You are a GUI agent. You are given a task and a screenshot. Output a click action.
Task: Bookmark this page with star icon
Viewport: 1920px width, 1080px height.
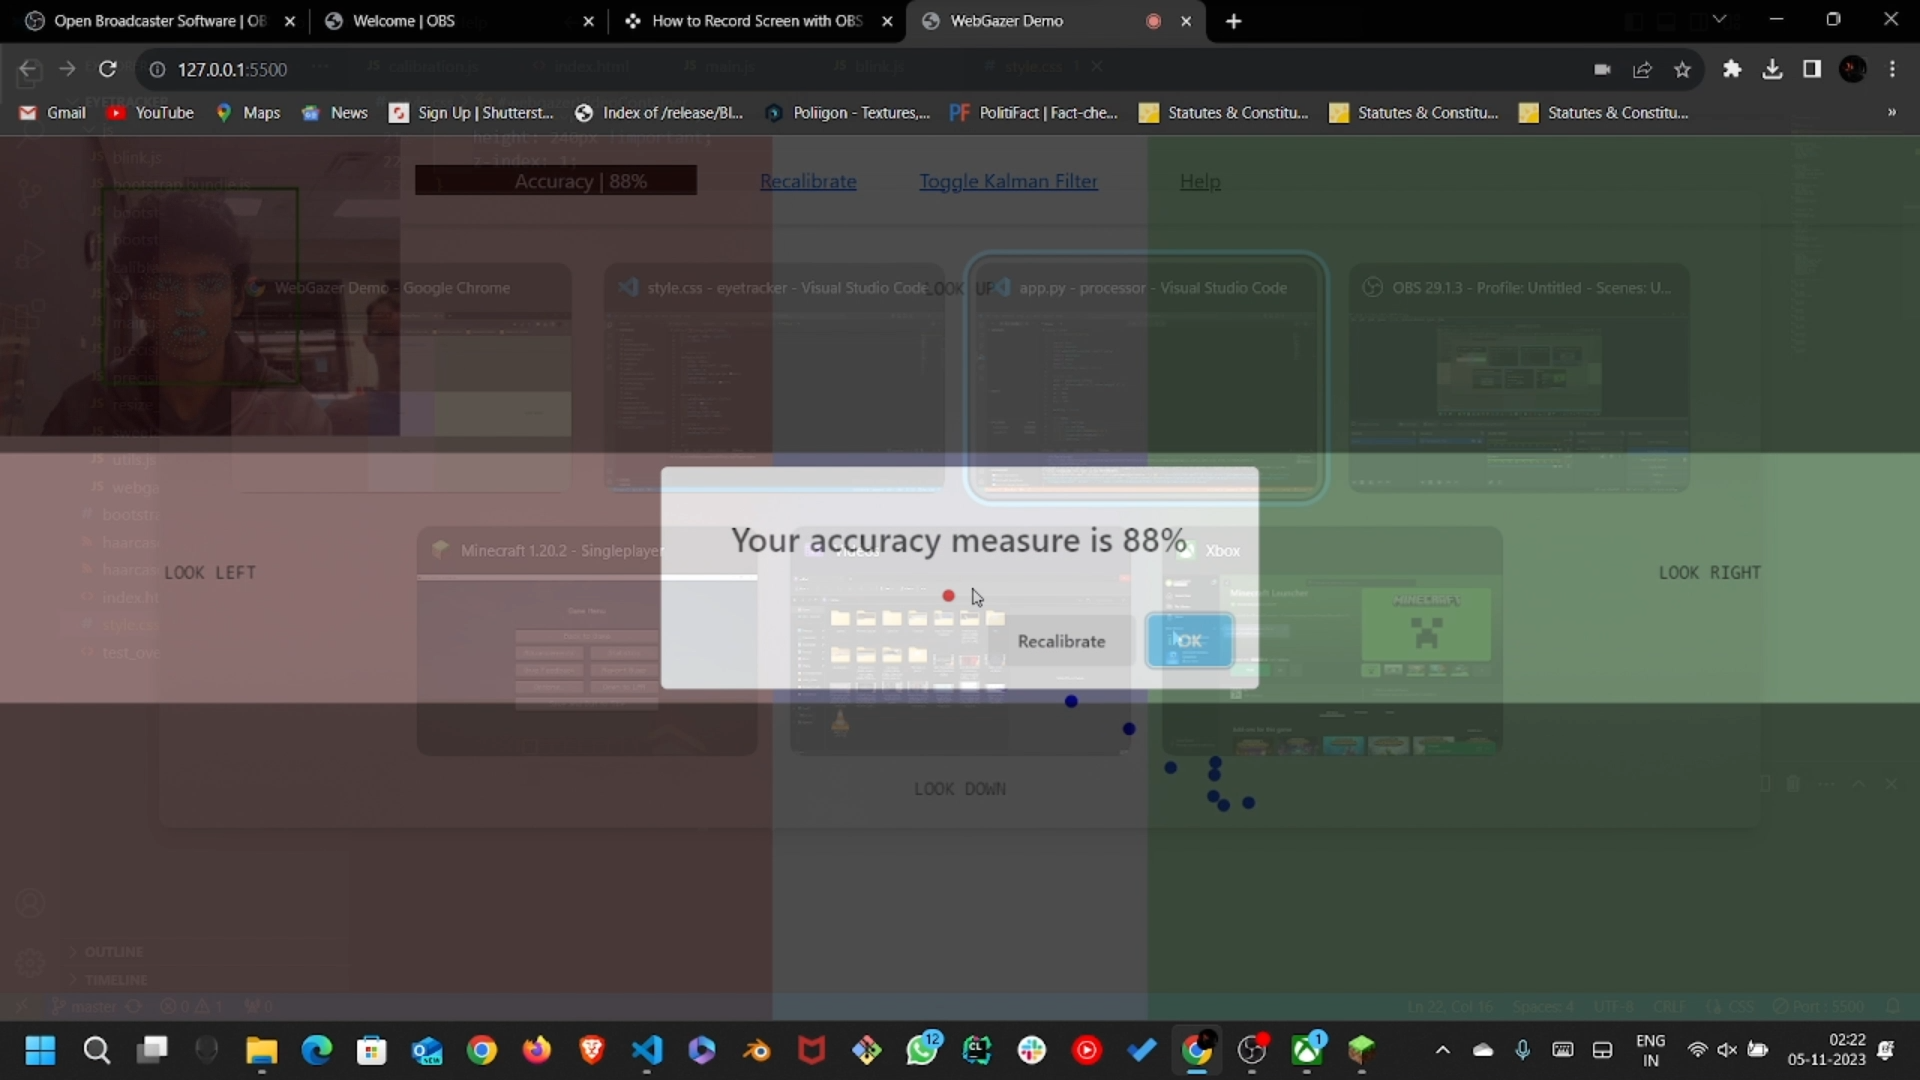coord(1682,69)
